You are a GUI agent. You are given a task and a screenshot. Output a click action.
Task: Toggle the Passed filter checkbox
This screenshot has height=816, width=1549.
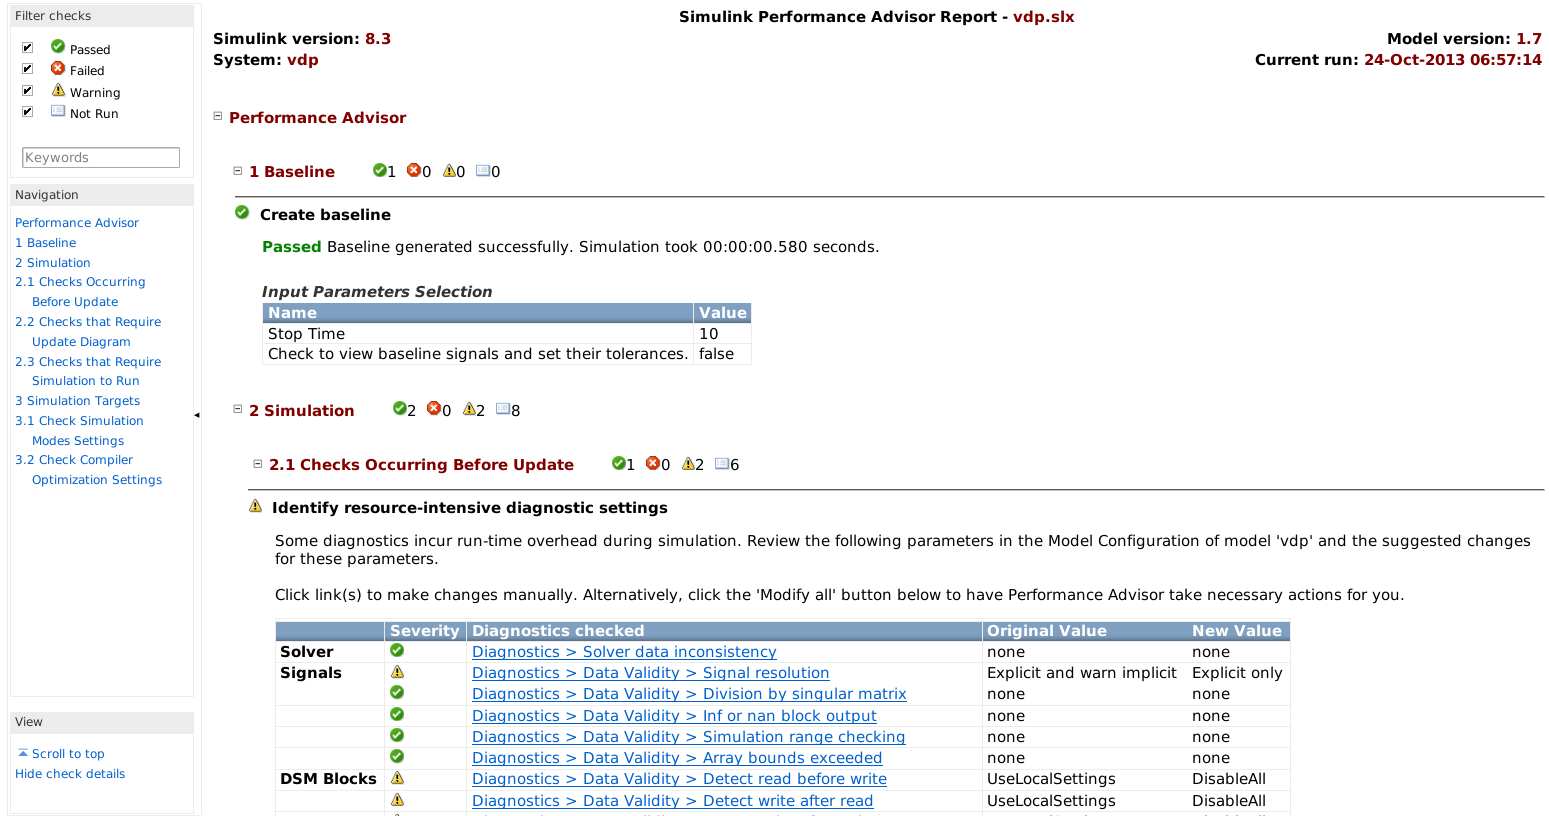tap(27, 47)
